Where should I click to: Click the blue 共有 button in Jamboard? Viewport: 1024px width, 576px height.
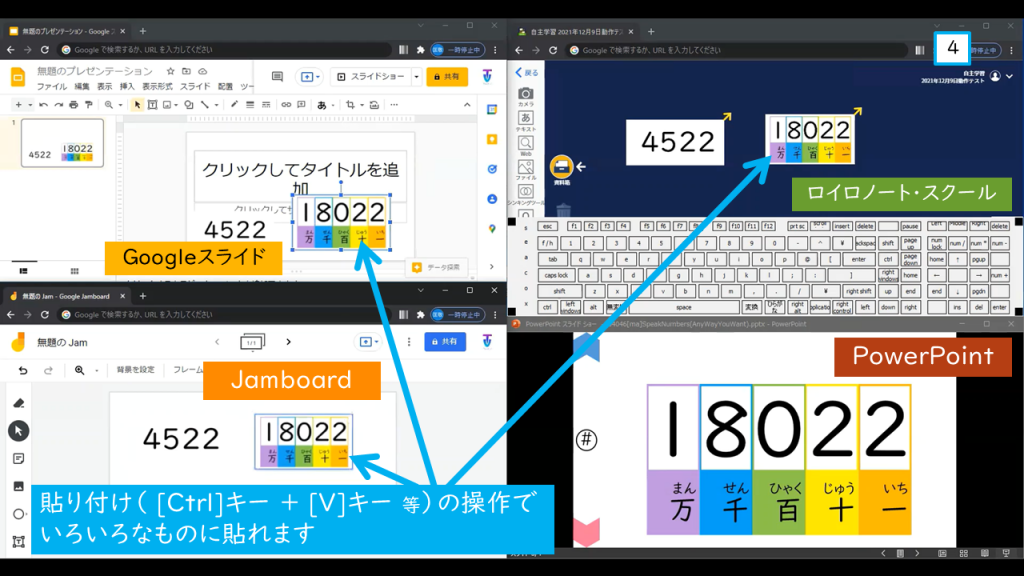(x=445, y=342)
